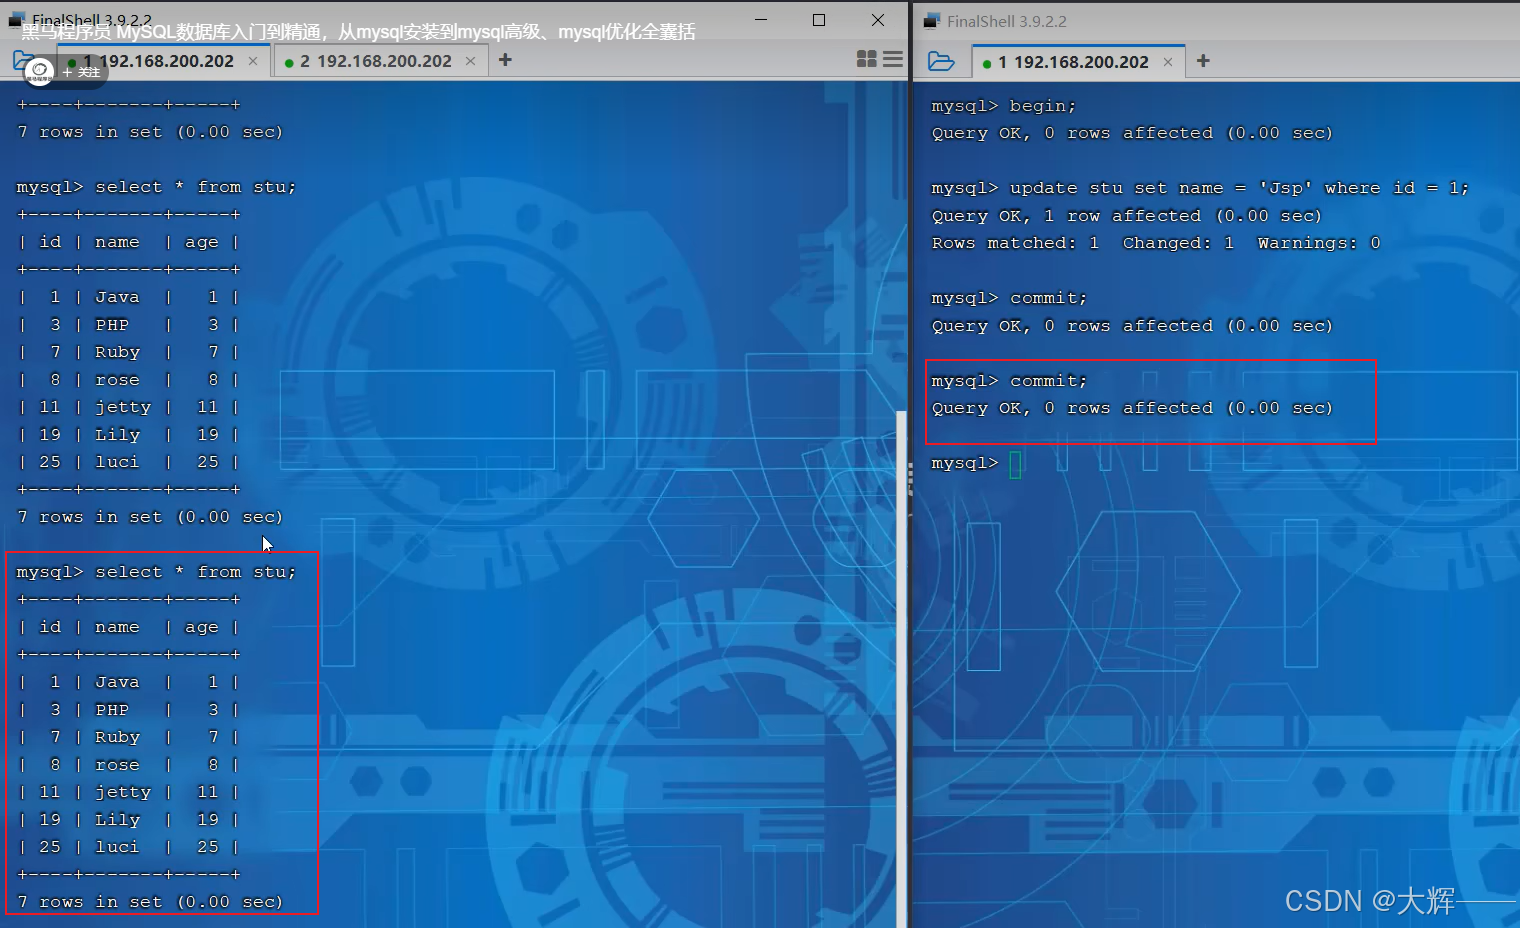Click 'PHP' in the upper result table
The height and width of the screenshot is (928, 1520).
112,325
